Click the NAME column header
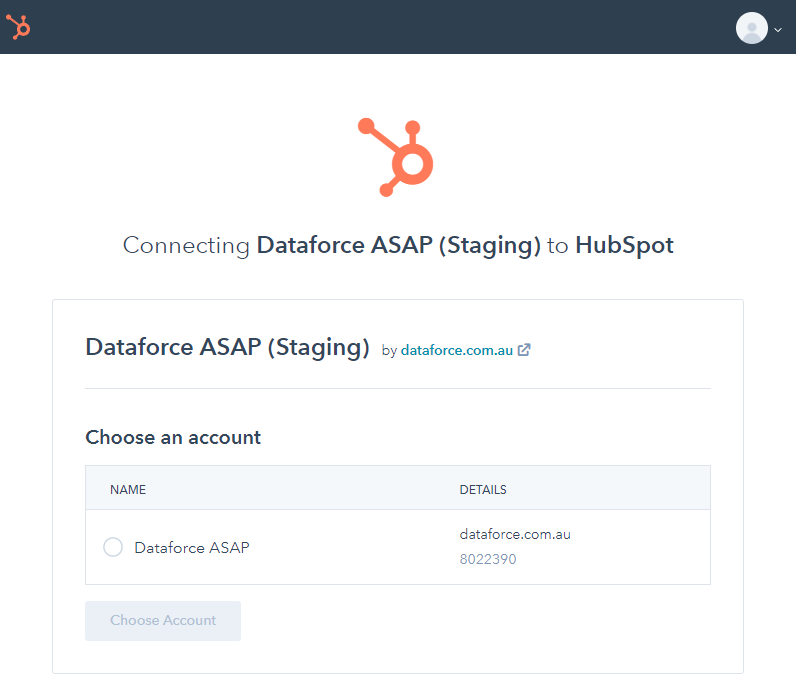 click(128, 490)
